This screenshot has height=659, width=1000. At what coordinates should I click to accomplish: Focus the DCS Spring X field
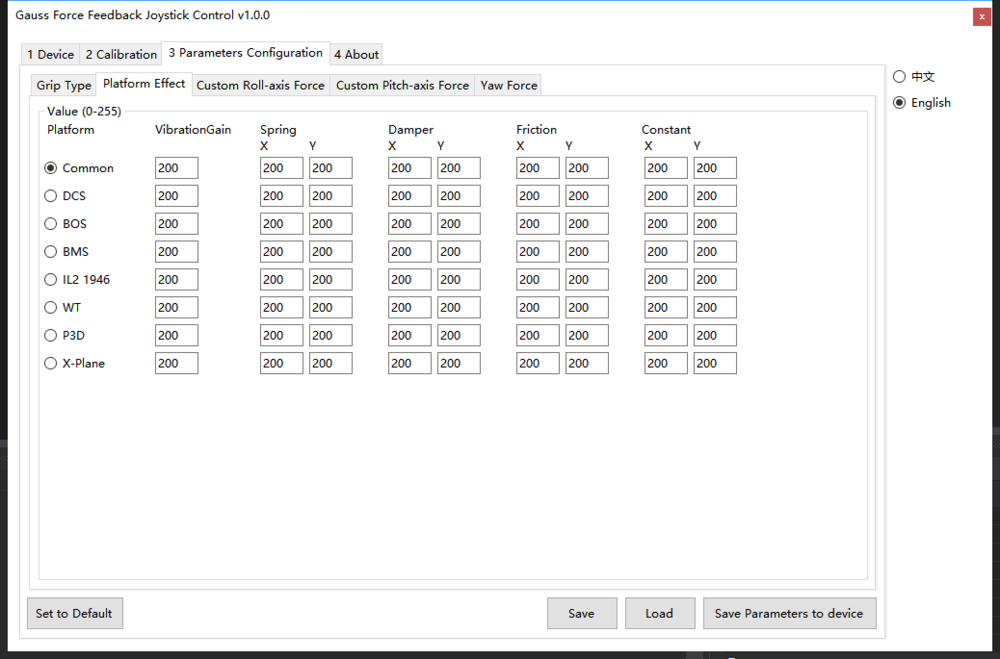pos(281,196)
